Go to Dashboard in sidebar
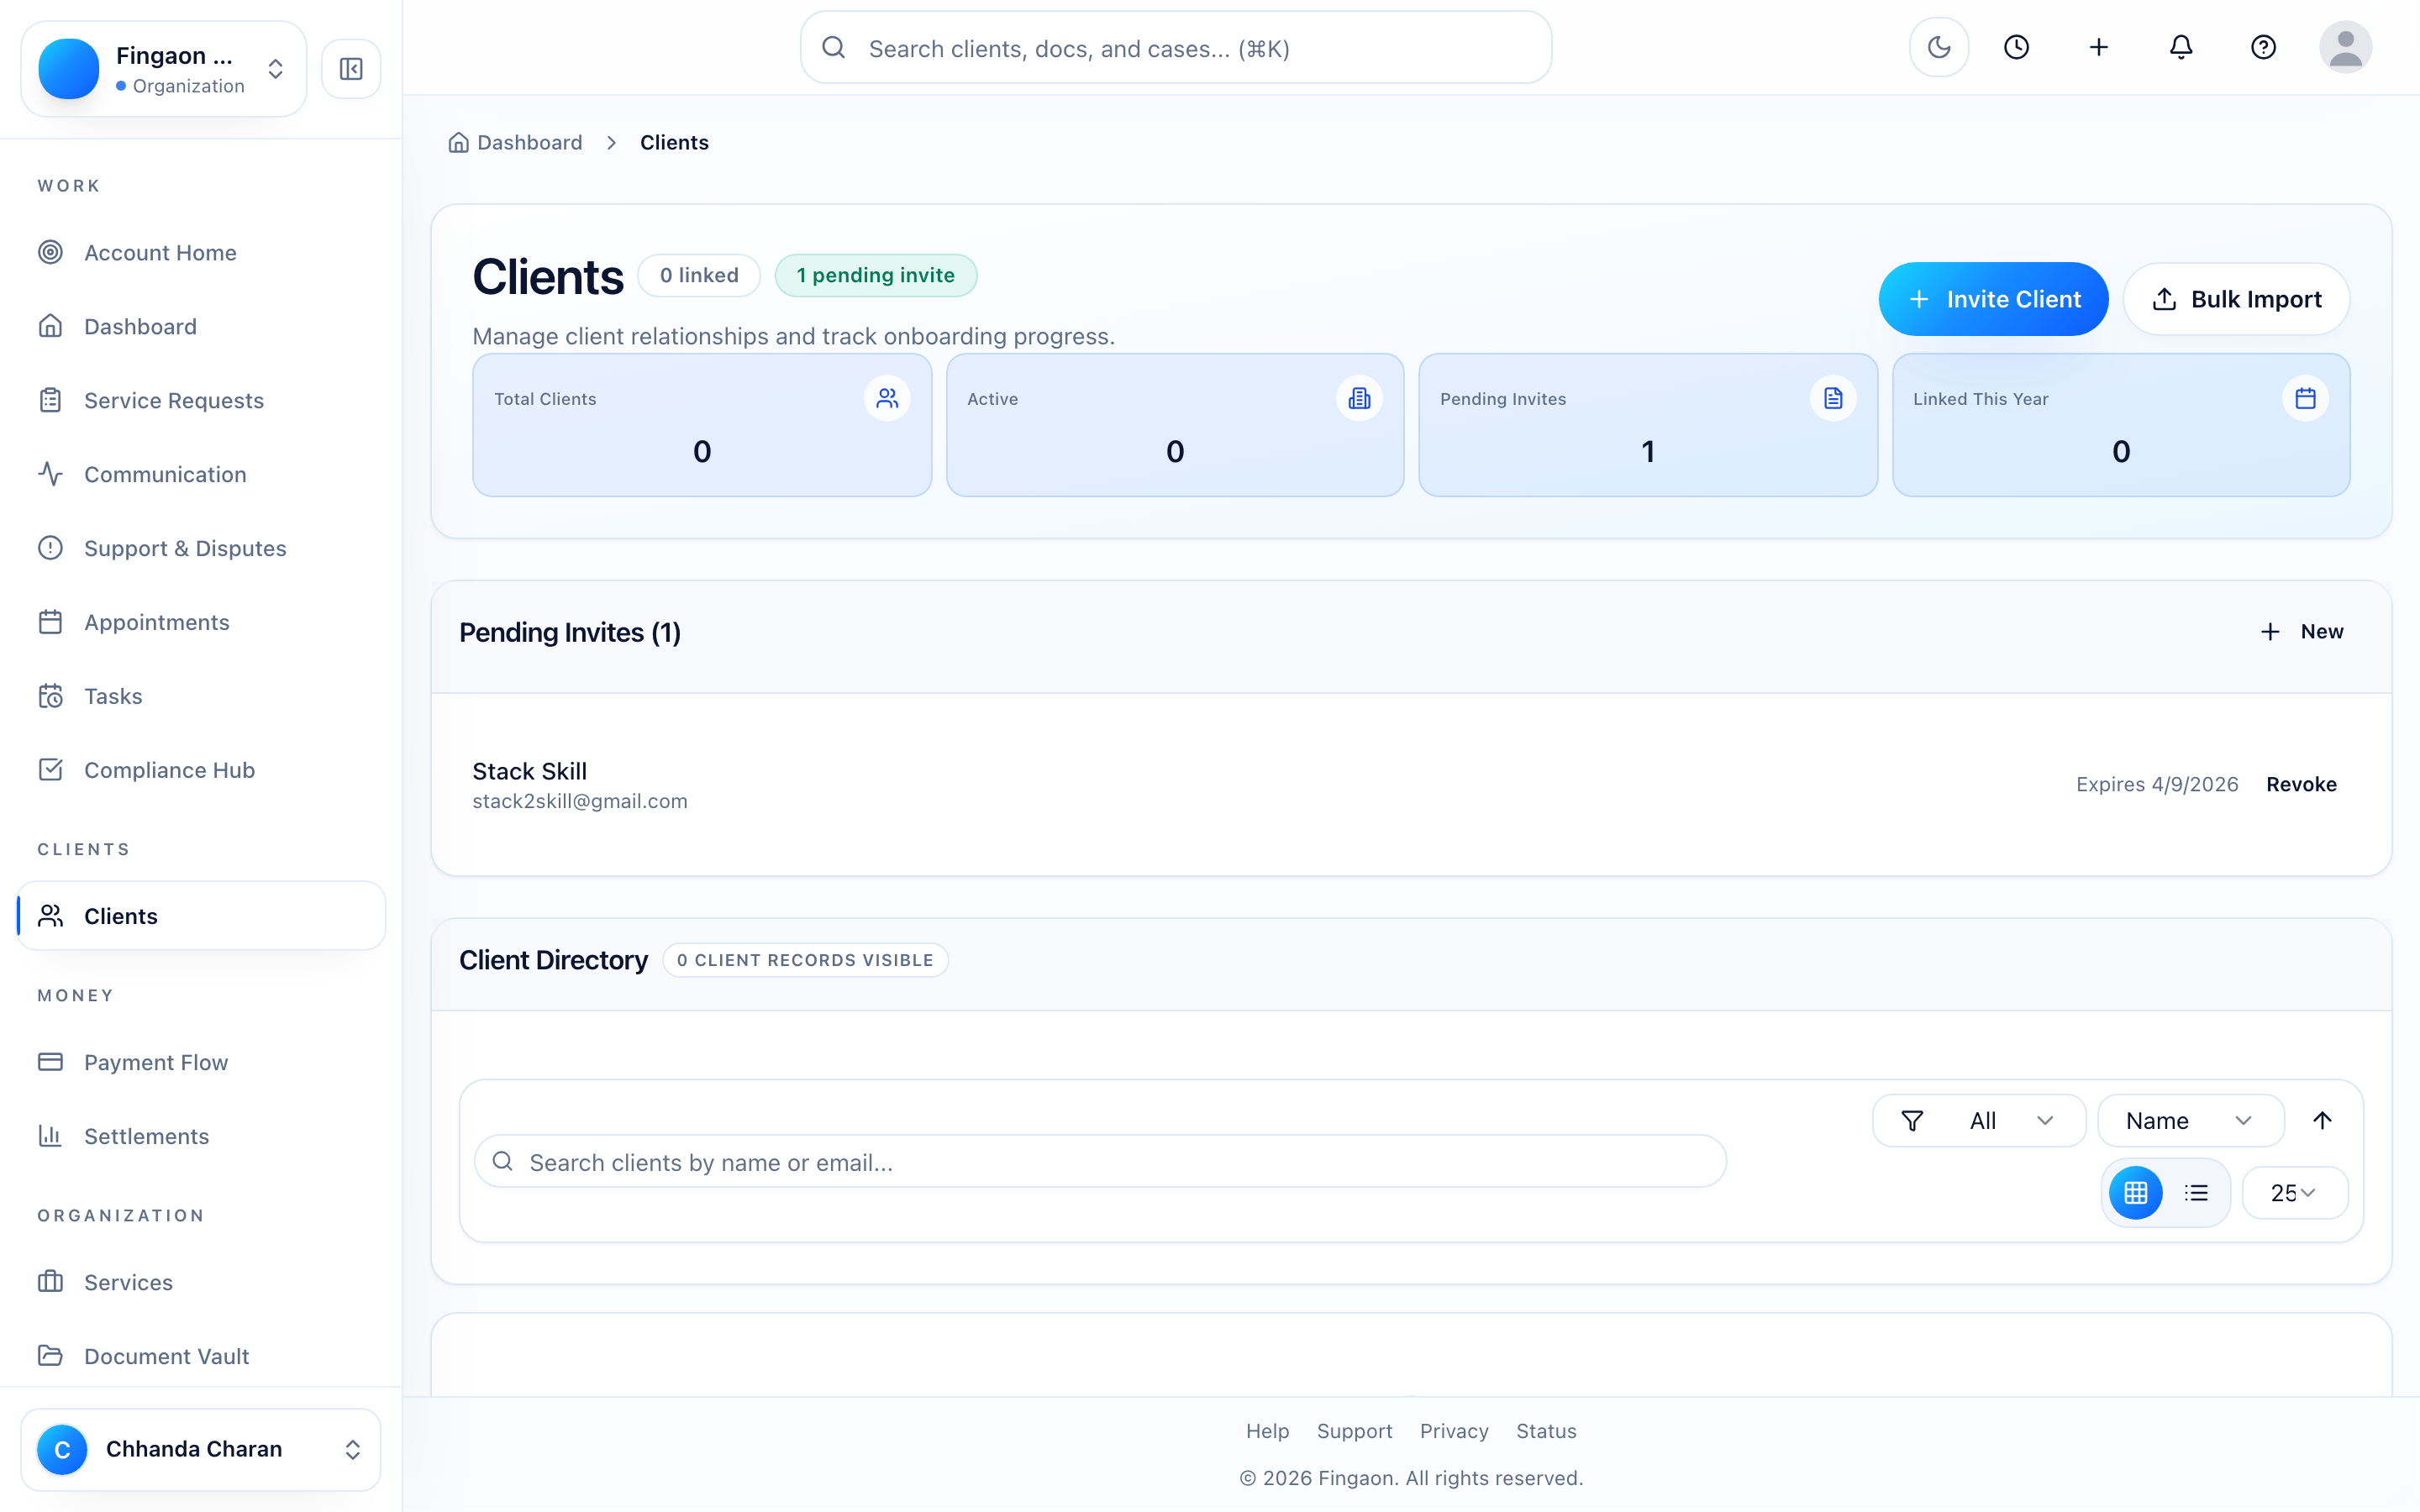The height and width of the screenshot is (1512, 2420). click(x=200, y=326)
